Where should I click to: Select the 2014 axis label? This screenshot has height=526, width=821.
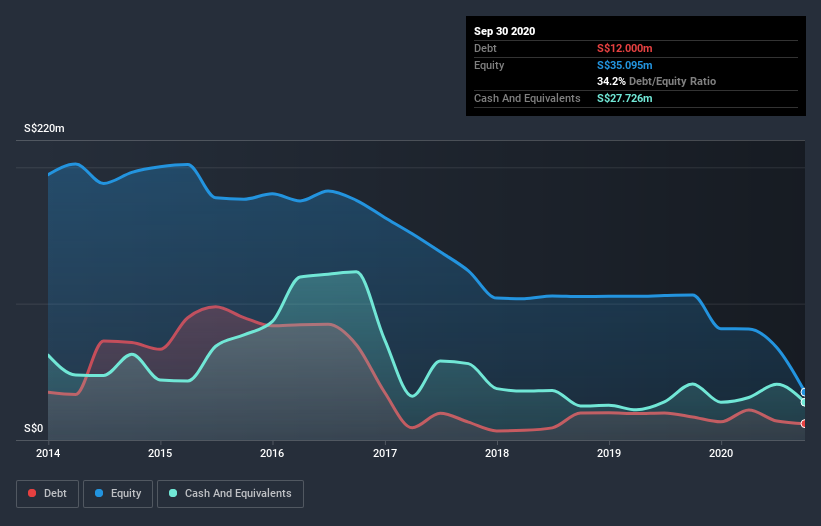tap(48, 453)
